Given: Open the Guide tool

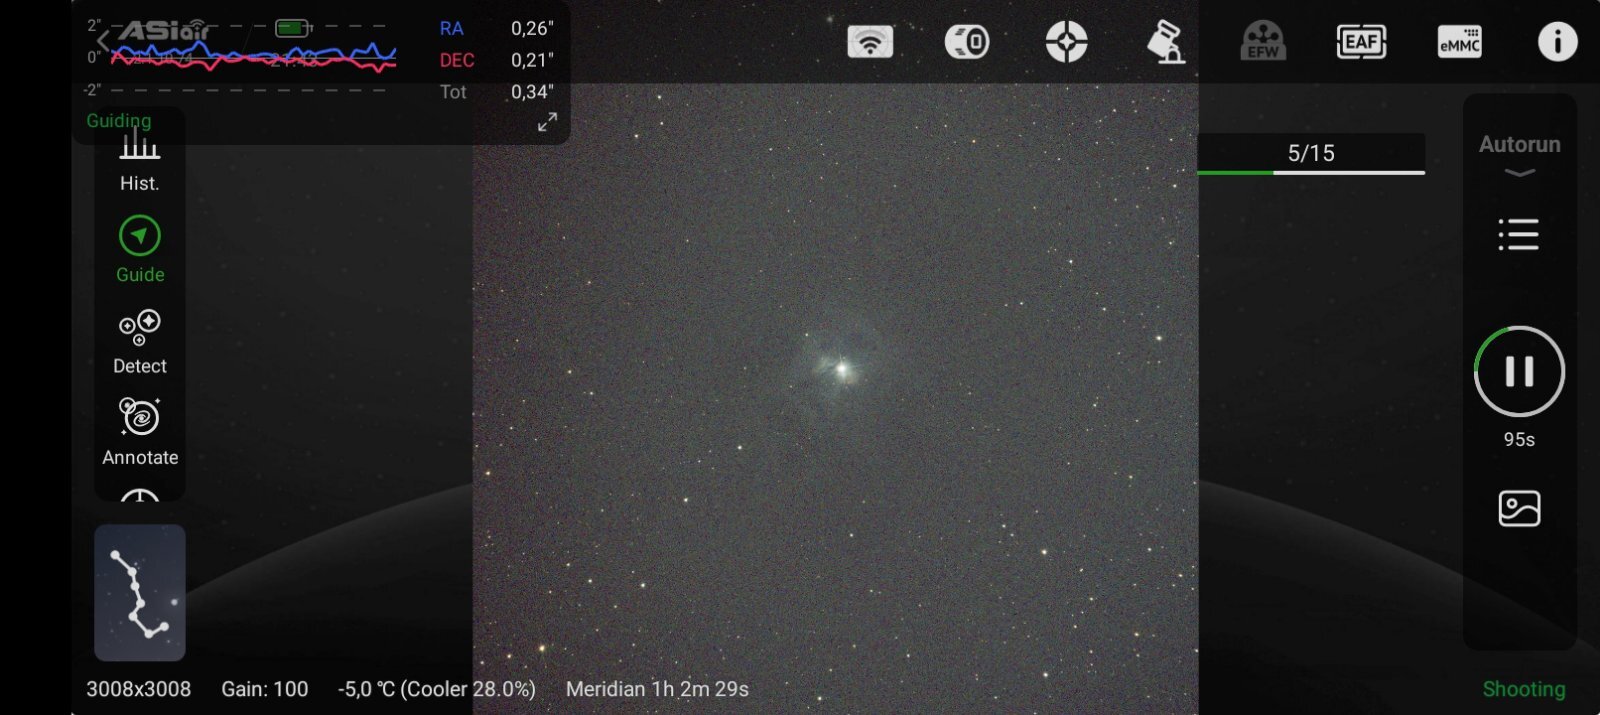Looking at the screenshot, I should click(140, 251).
